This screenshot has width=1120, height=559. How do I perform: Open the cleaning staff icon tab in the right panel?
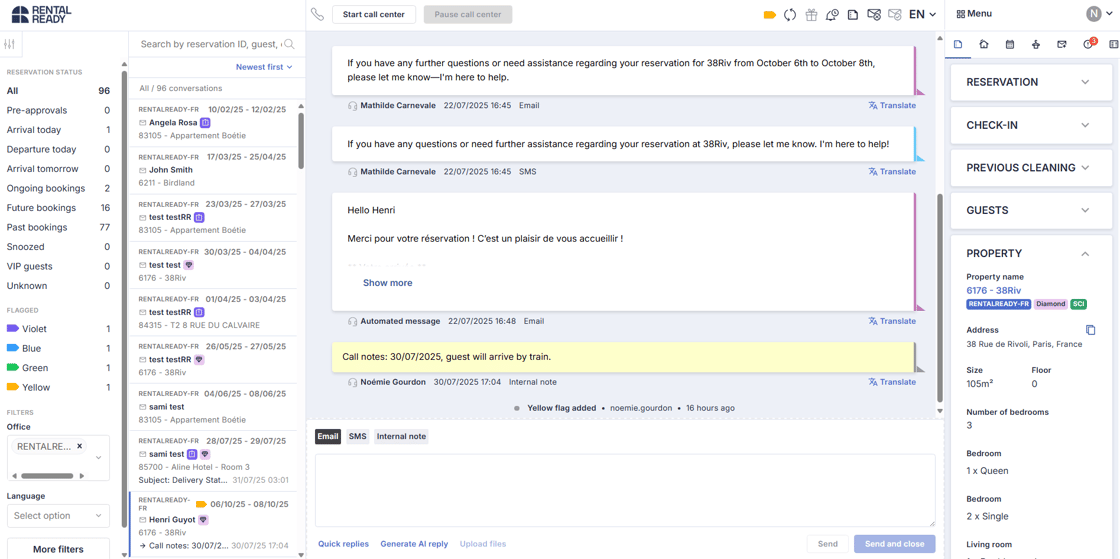(1036, 44)
